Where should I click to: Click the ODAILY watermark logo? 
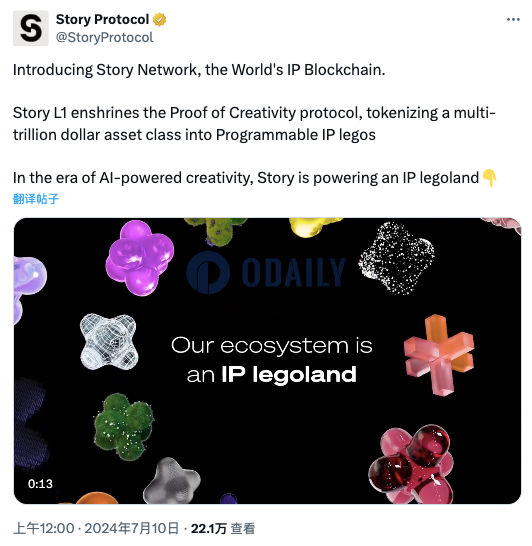click(x=266, y=273)
